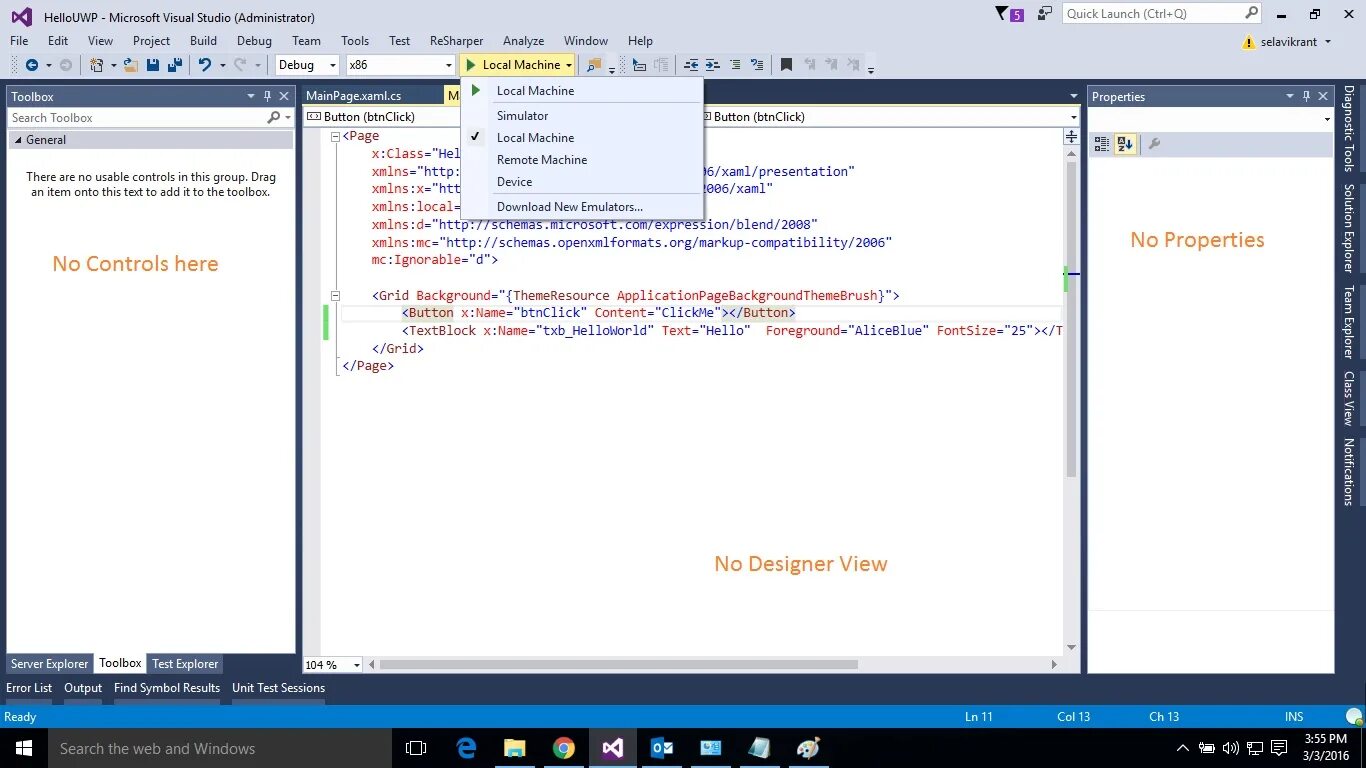Collapse the Grid element outline
The width and height of the screenshot is (1366, 768).
(x=335, y=296)
